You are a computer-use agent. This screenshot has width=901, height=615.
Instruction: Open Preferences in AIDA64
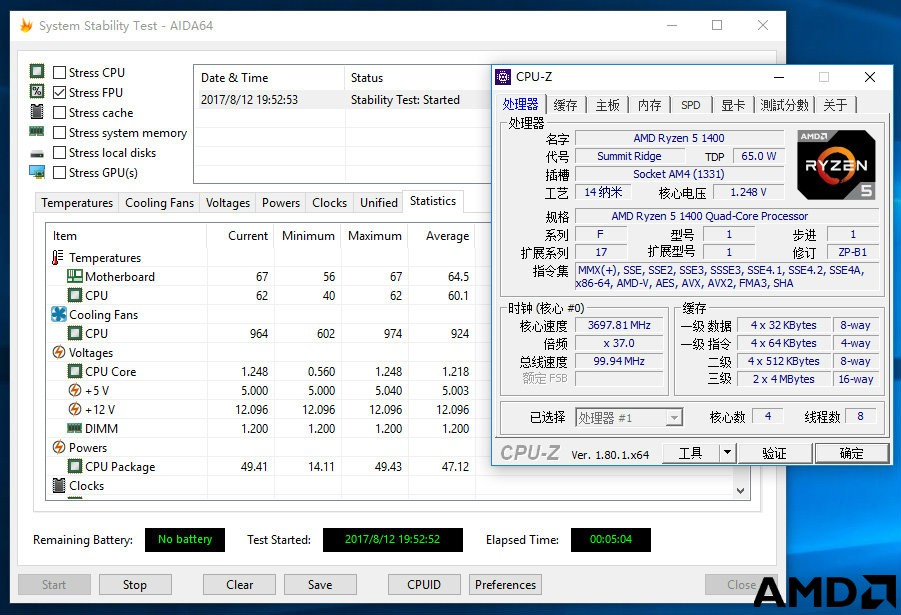point(505,585)
